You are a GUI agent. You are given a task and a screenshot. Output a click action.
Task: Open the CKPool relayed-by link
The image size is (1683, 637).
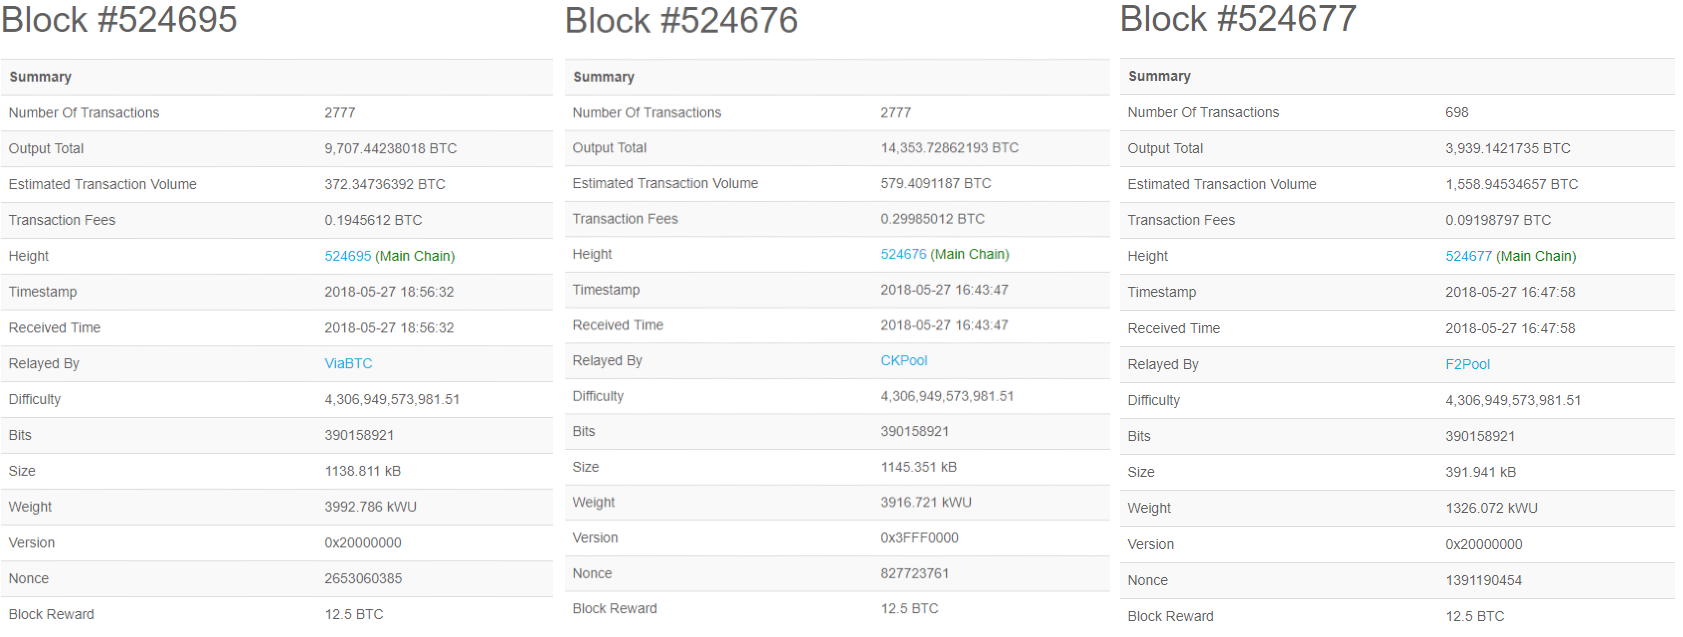904,360
